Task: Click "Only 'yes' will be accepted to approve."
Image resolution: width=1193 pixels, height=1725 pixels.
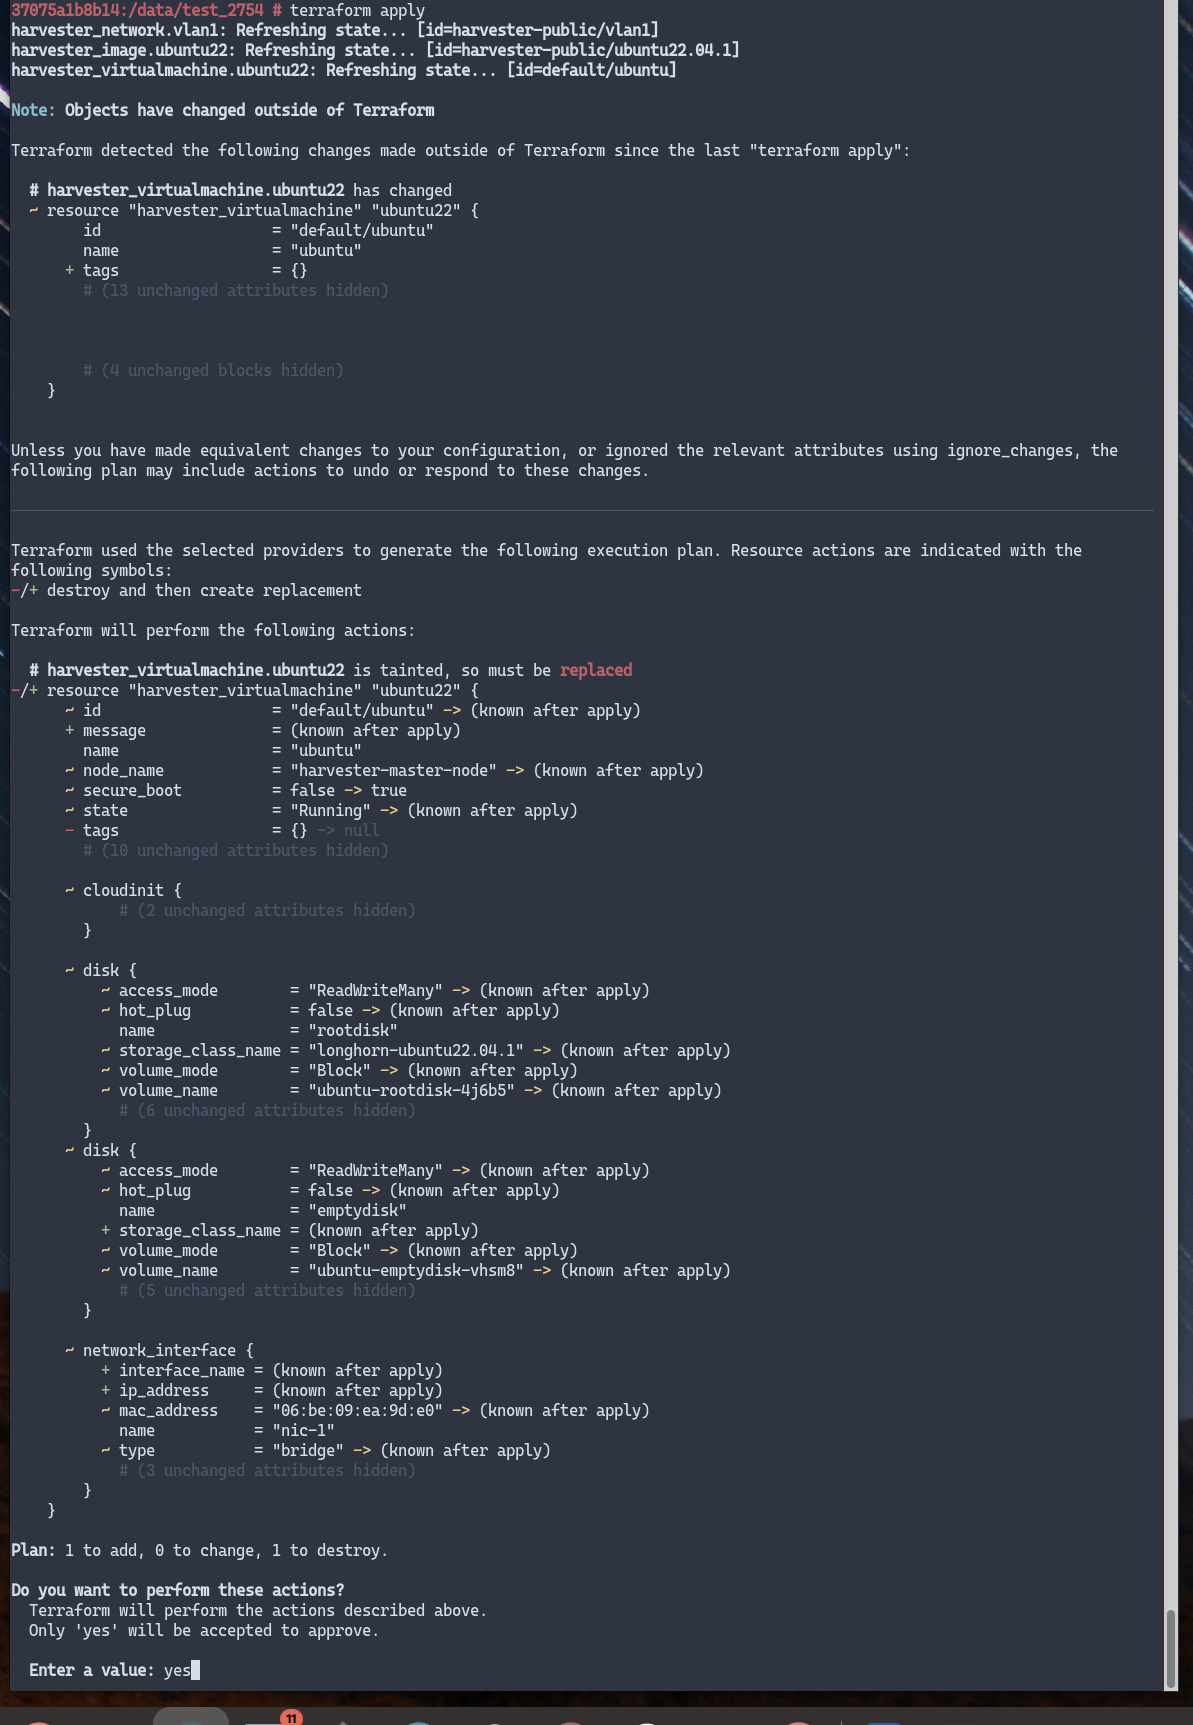Action: coord(204,1630)
